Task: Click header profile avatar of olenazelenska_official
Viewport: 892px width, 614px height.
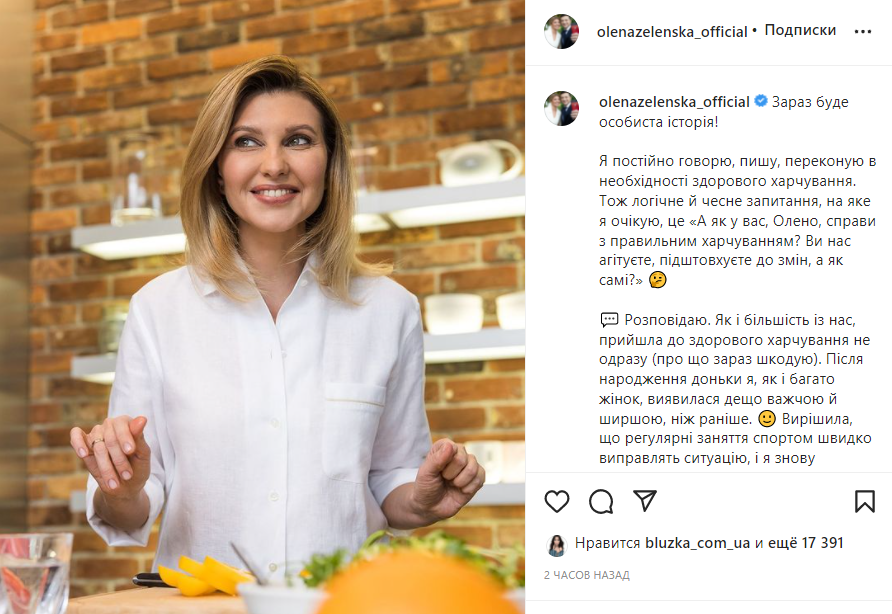Action: click(x=561, y=31)
